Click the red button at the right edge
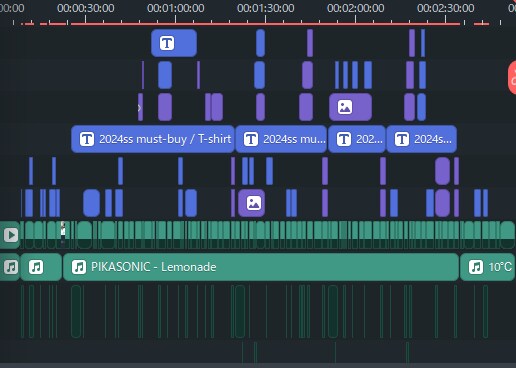 (x=512, y=77)
